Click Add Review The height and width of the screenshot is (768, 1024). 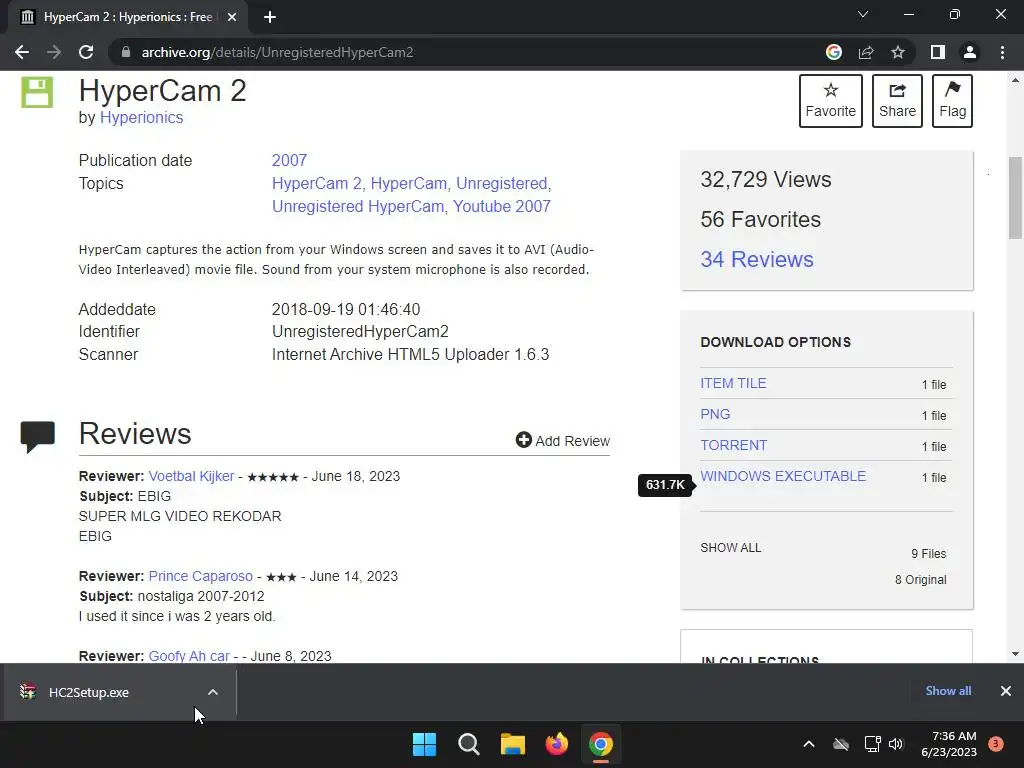tap(563, 441)
